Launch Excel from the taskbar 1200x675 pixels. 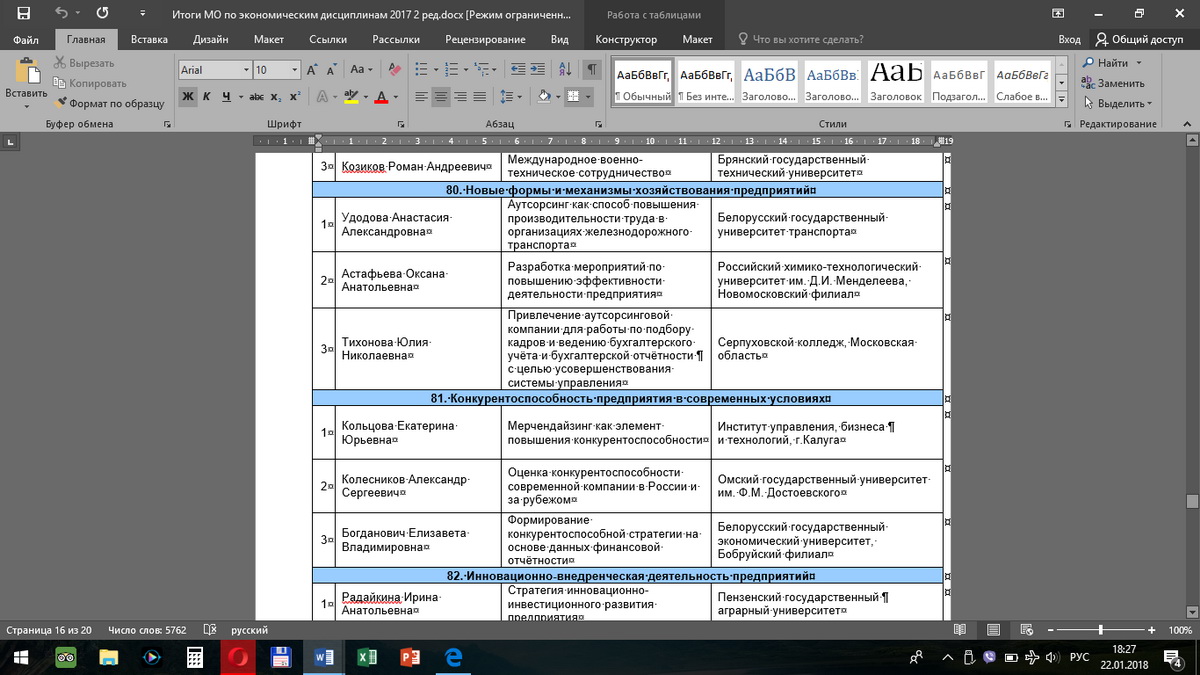(366, 657)
